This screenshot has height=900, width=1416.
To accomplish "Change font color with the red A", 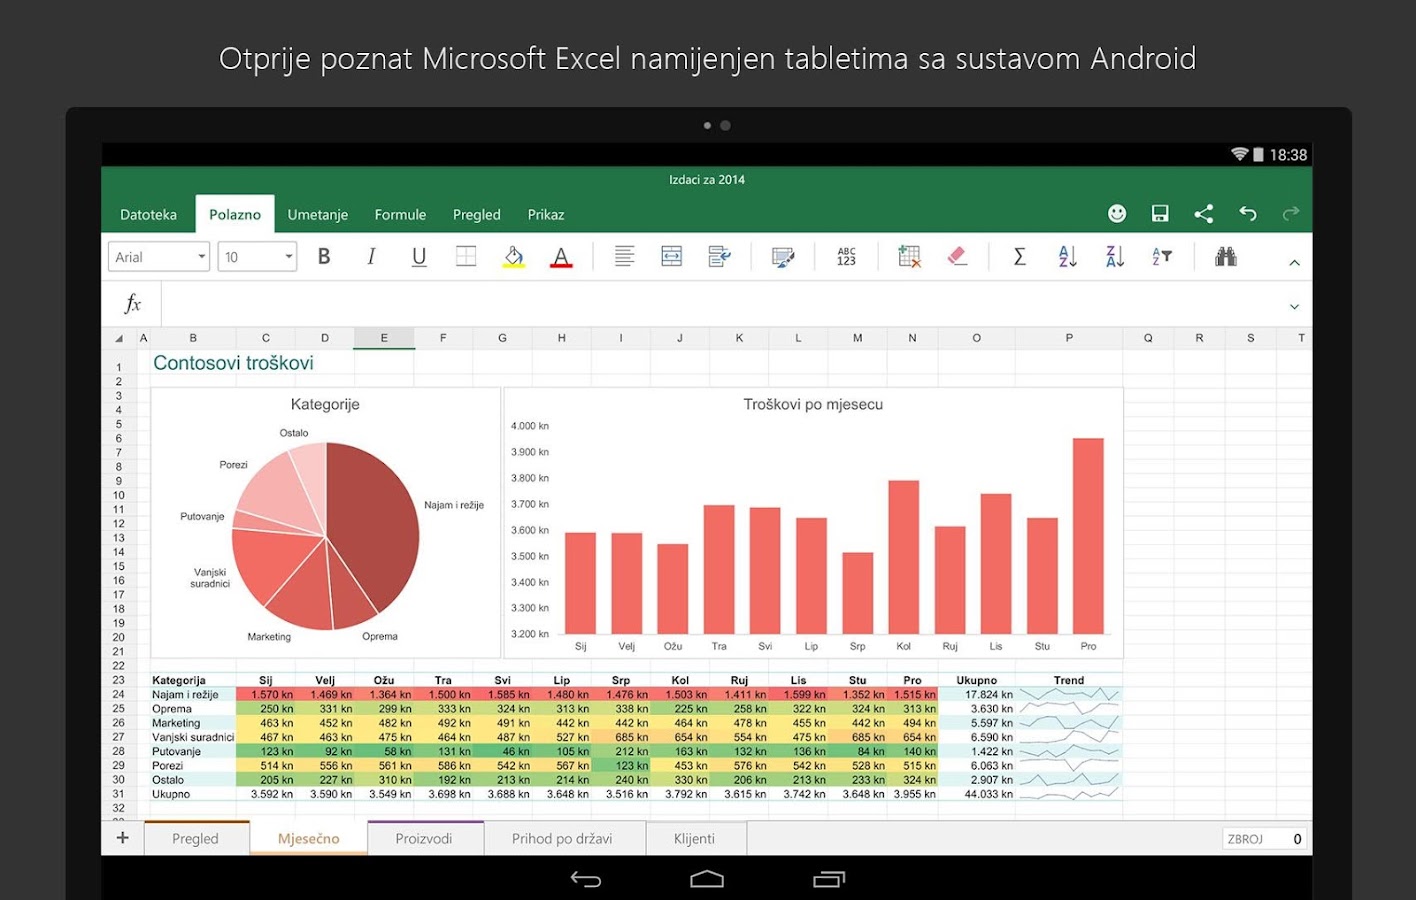I will click(561, 256).
